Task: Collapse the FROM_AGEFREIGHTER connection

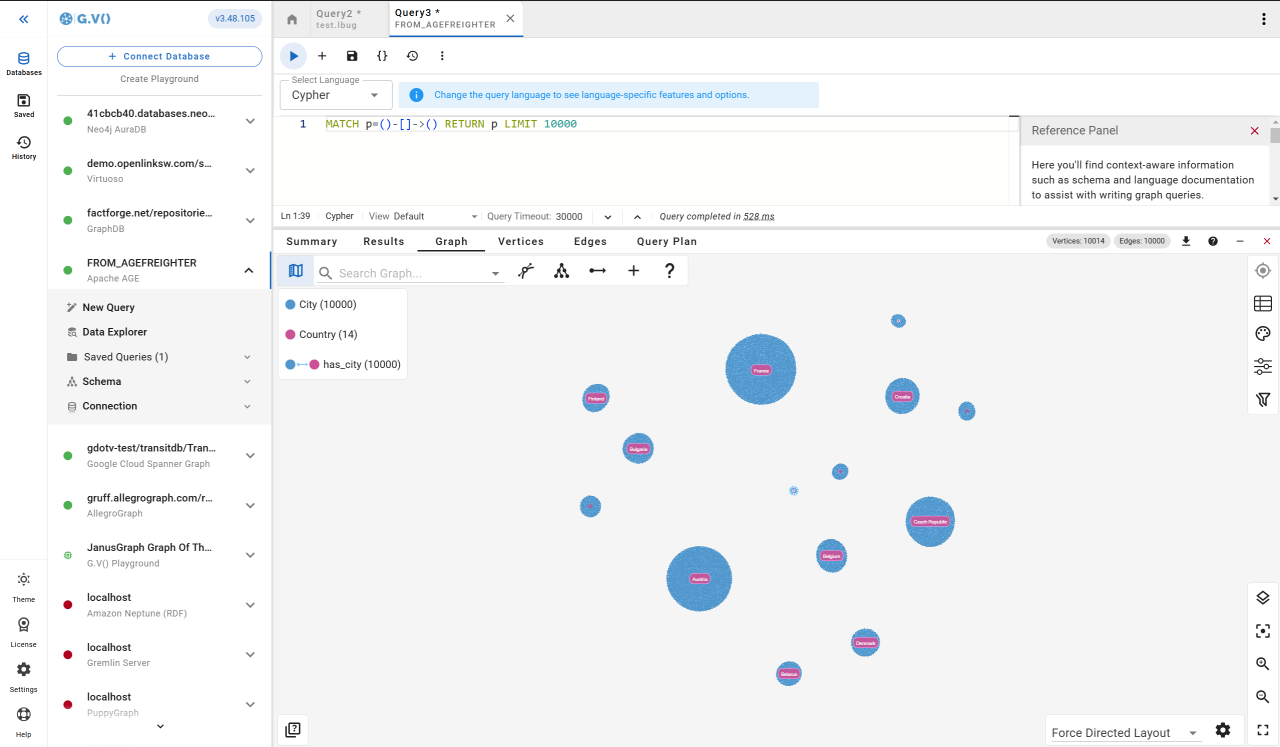Action: tap(249, 270)
